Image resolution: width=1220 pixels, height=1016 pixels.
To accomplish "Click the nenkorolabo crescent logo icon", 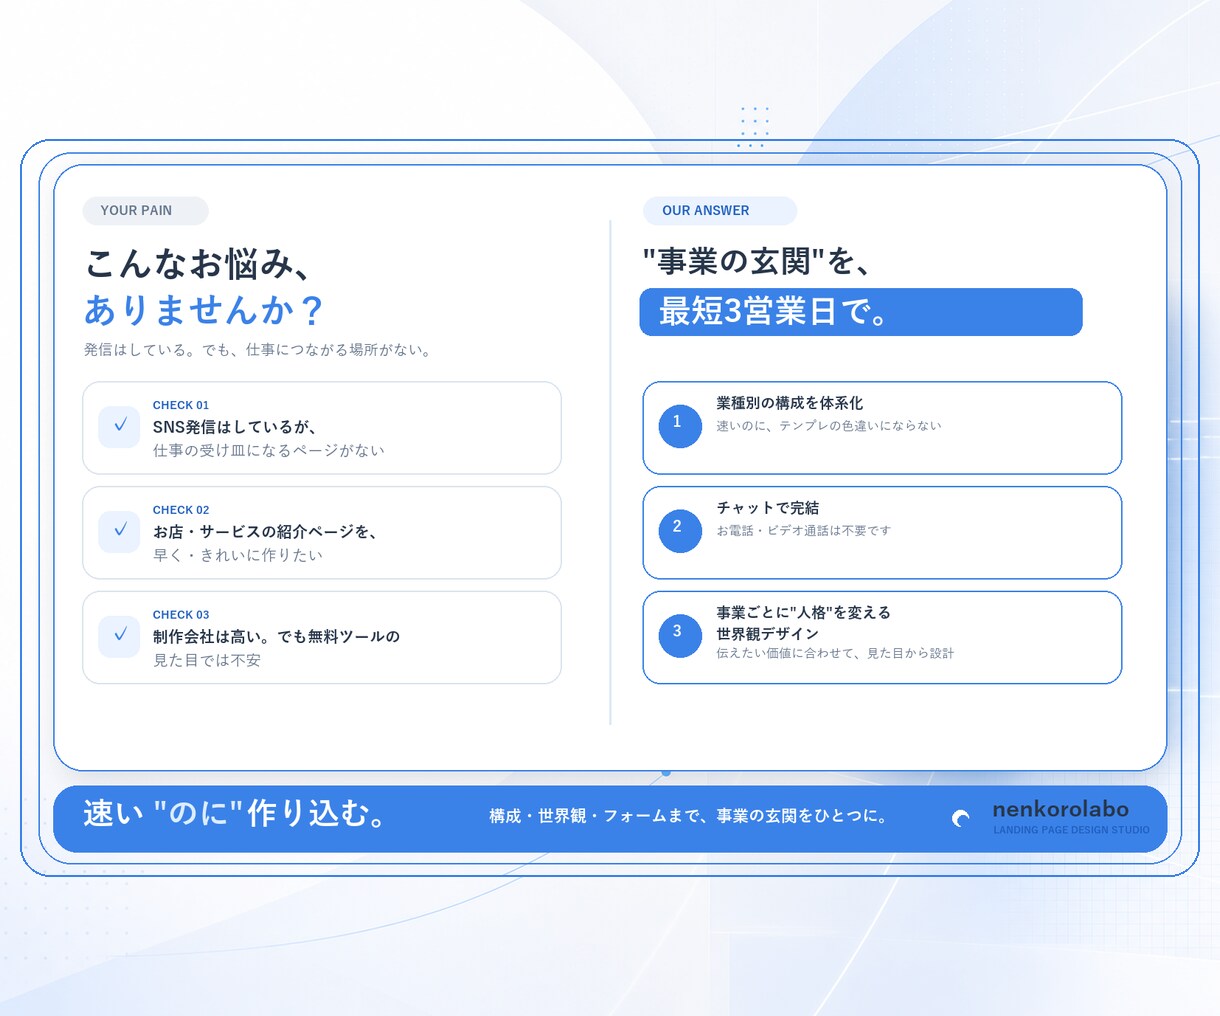I will coord(961,818).
